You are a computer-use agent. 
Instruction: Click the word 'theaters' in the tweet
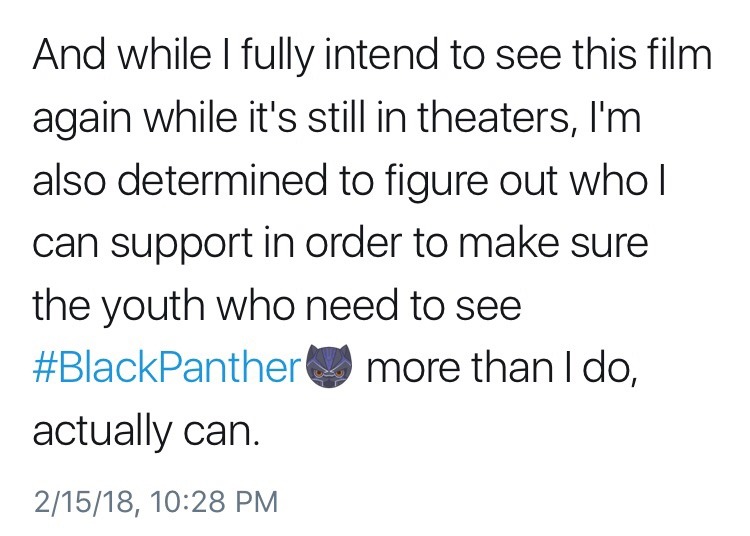click(x=483, y=119)
